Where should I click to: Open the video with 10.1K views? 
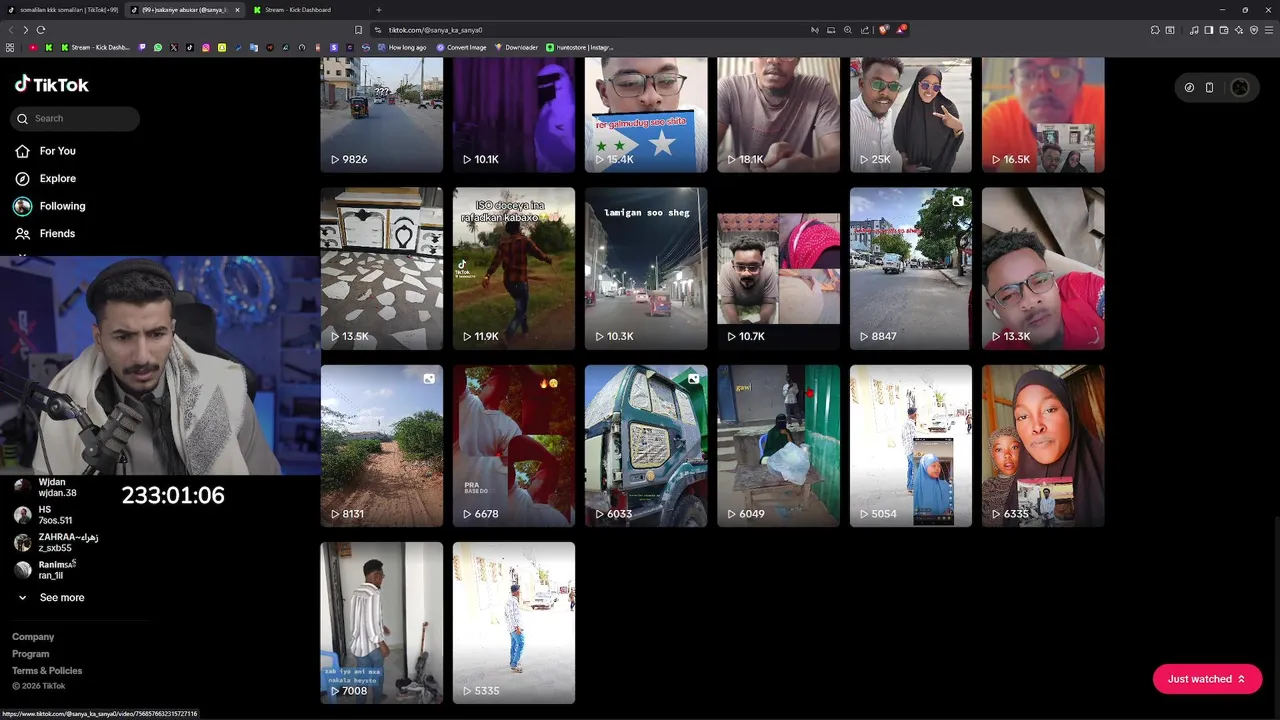point(514,114)
